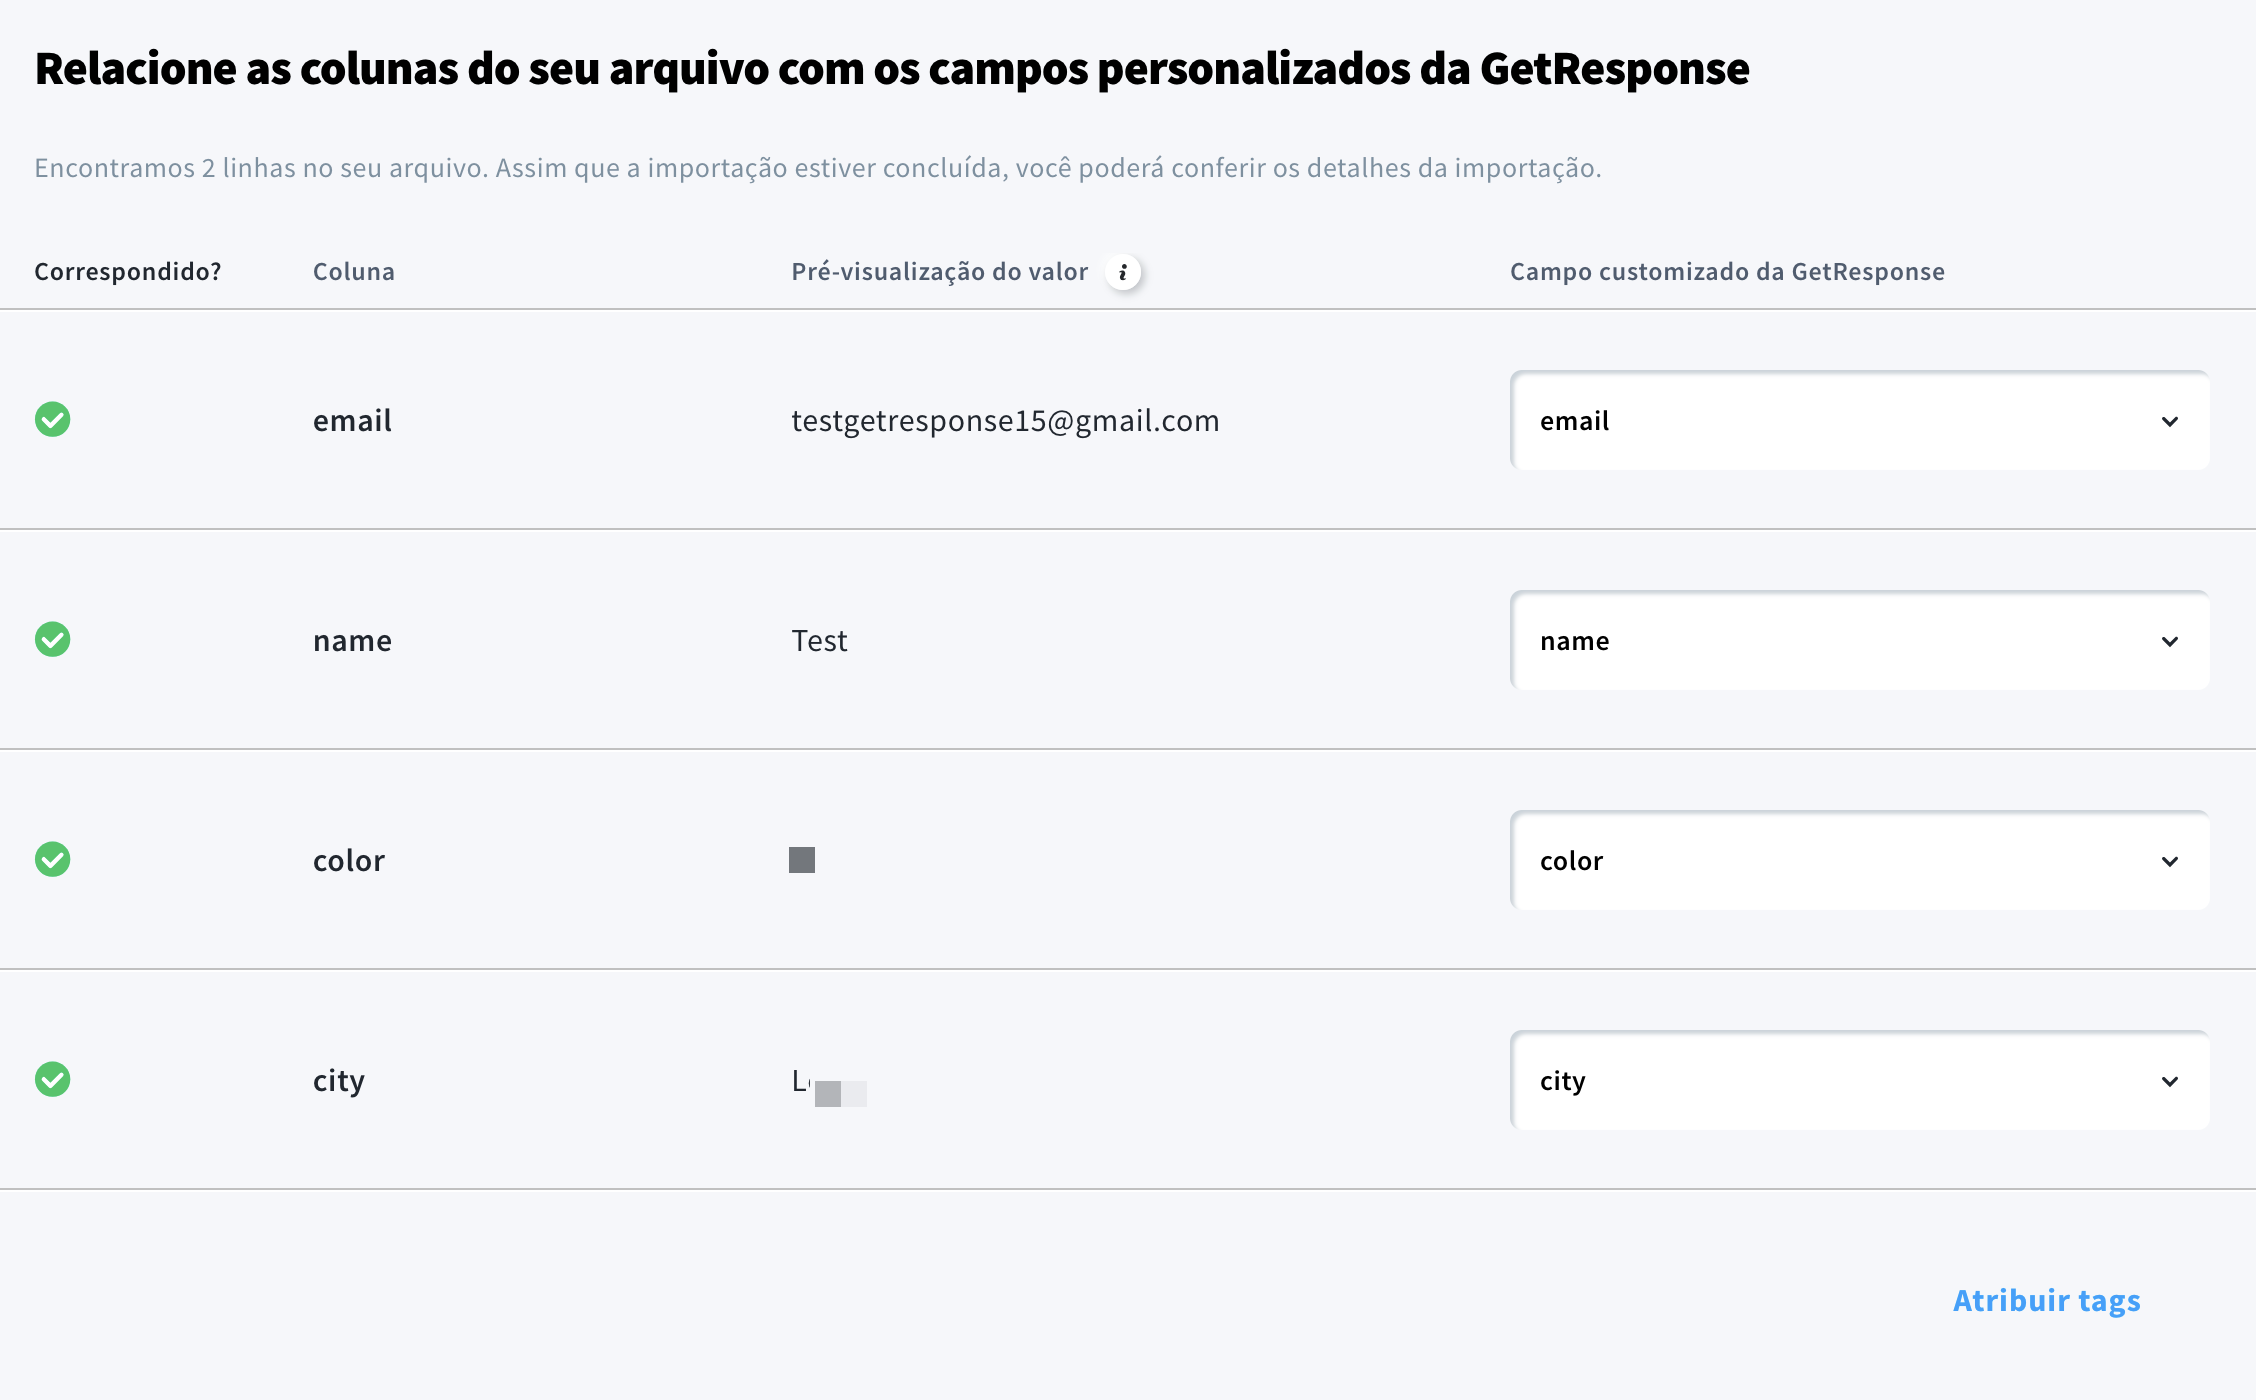Click the Pré-visualização do valor header text
Image resolution: width=2256 pixels, height=1400 pixels.
click(x=940, y=272)
